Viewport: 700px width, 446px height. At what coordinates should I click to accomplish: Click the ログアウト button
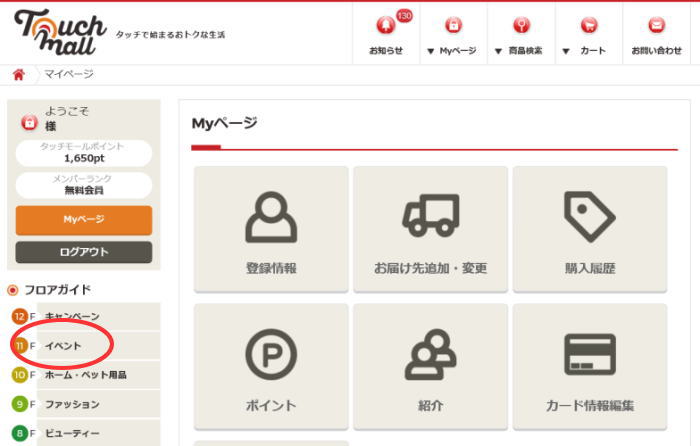[84, 252]
